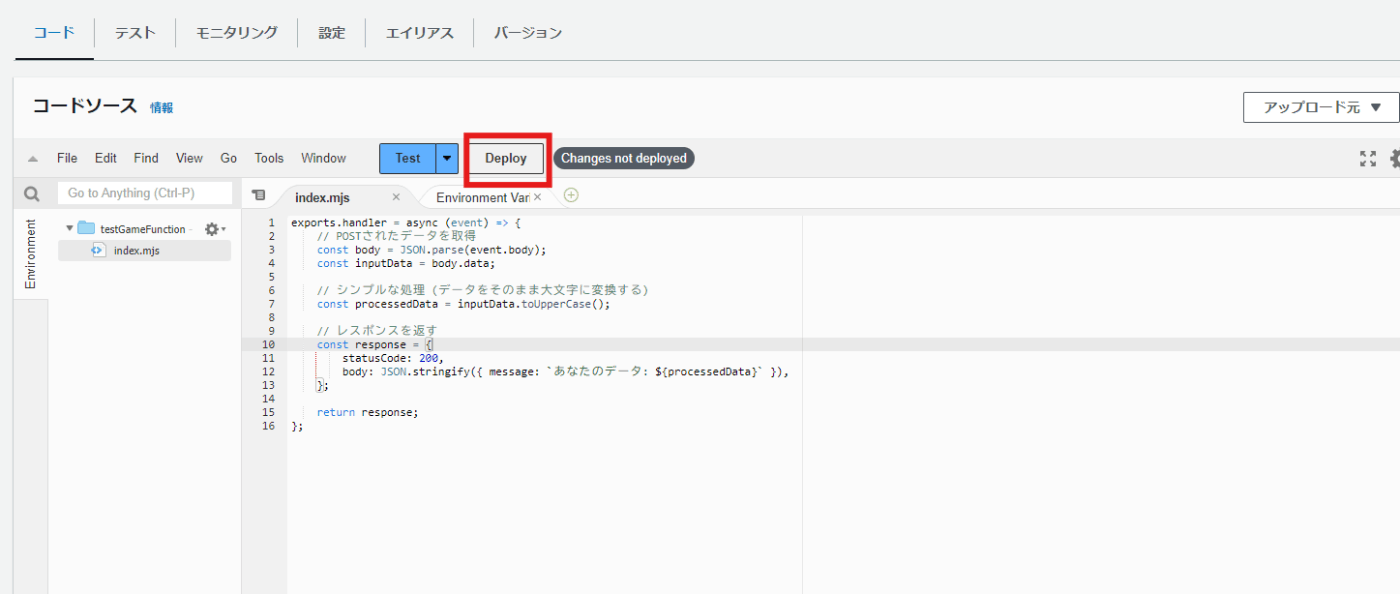Close the Environment Var tab
The image size is (1400, 594).
(537, 197)
